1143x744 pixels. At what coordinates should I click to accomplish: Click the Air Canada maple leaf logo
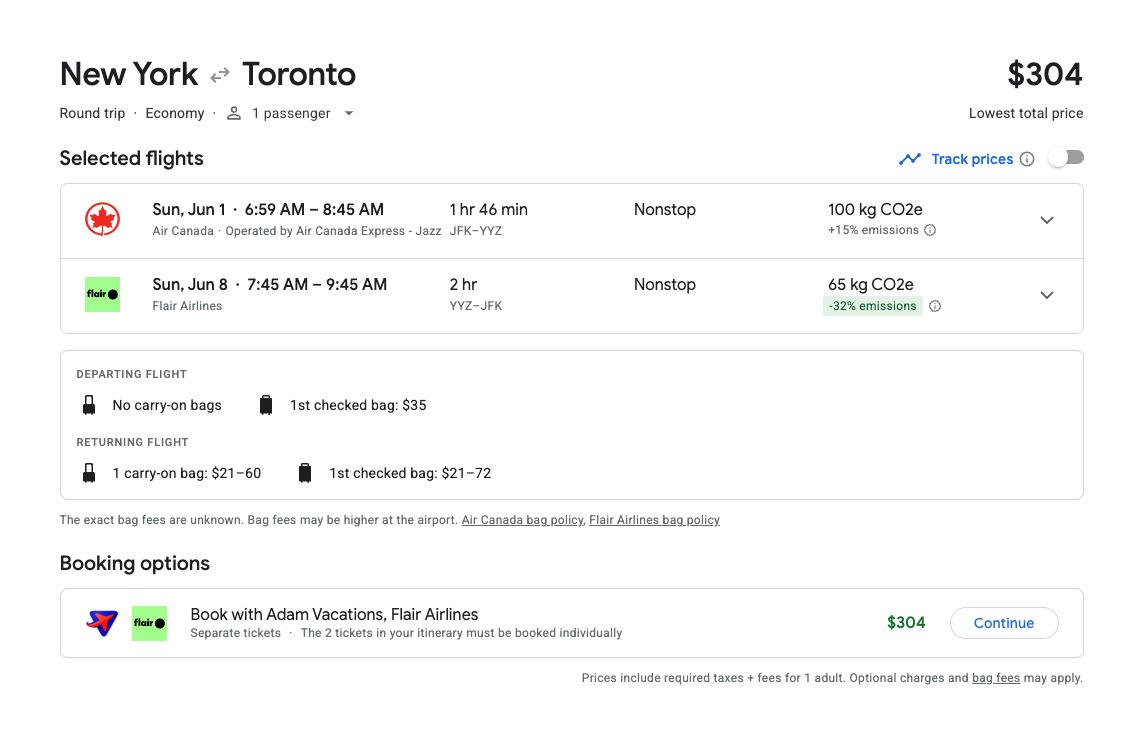103,219
